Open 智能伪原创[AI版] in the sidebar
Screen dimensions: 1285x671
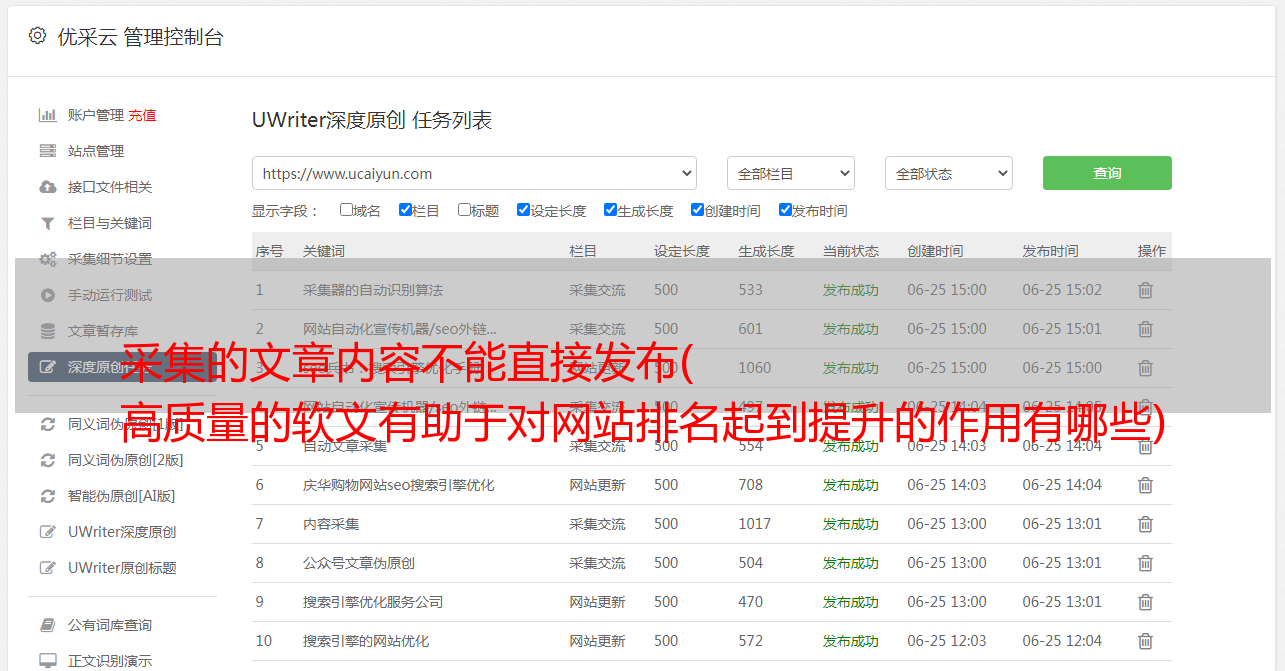point(122,496)
